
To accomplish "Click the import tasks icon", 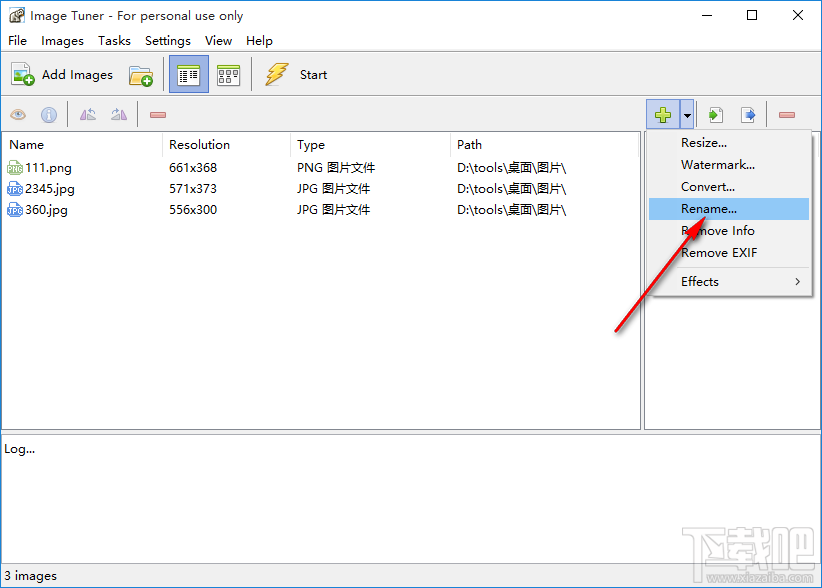I will 716,114.
